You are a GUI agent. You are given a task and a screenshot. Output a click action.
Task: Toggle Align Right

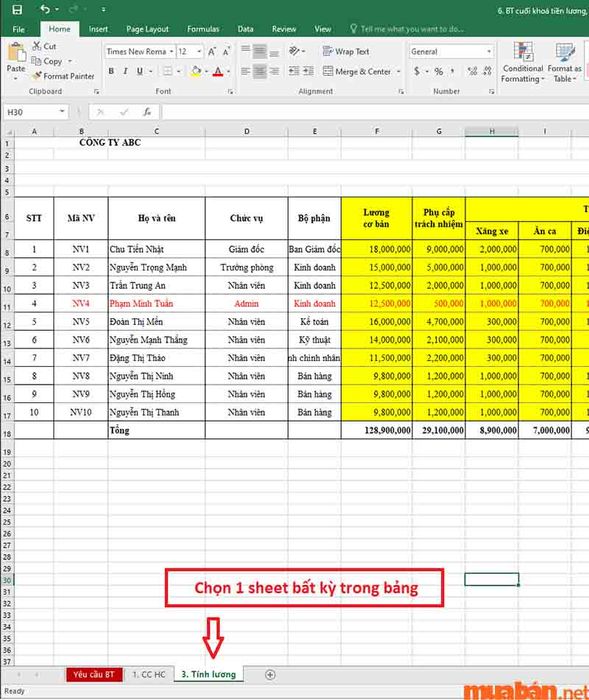[x=274, y=71]
